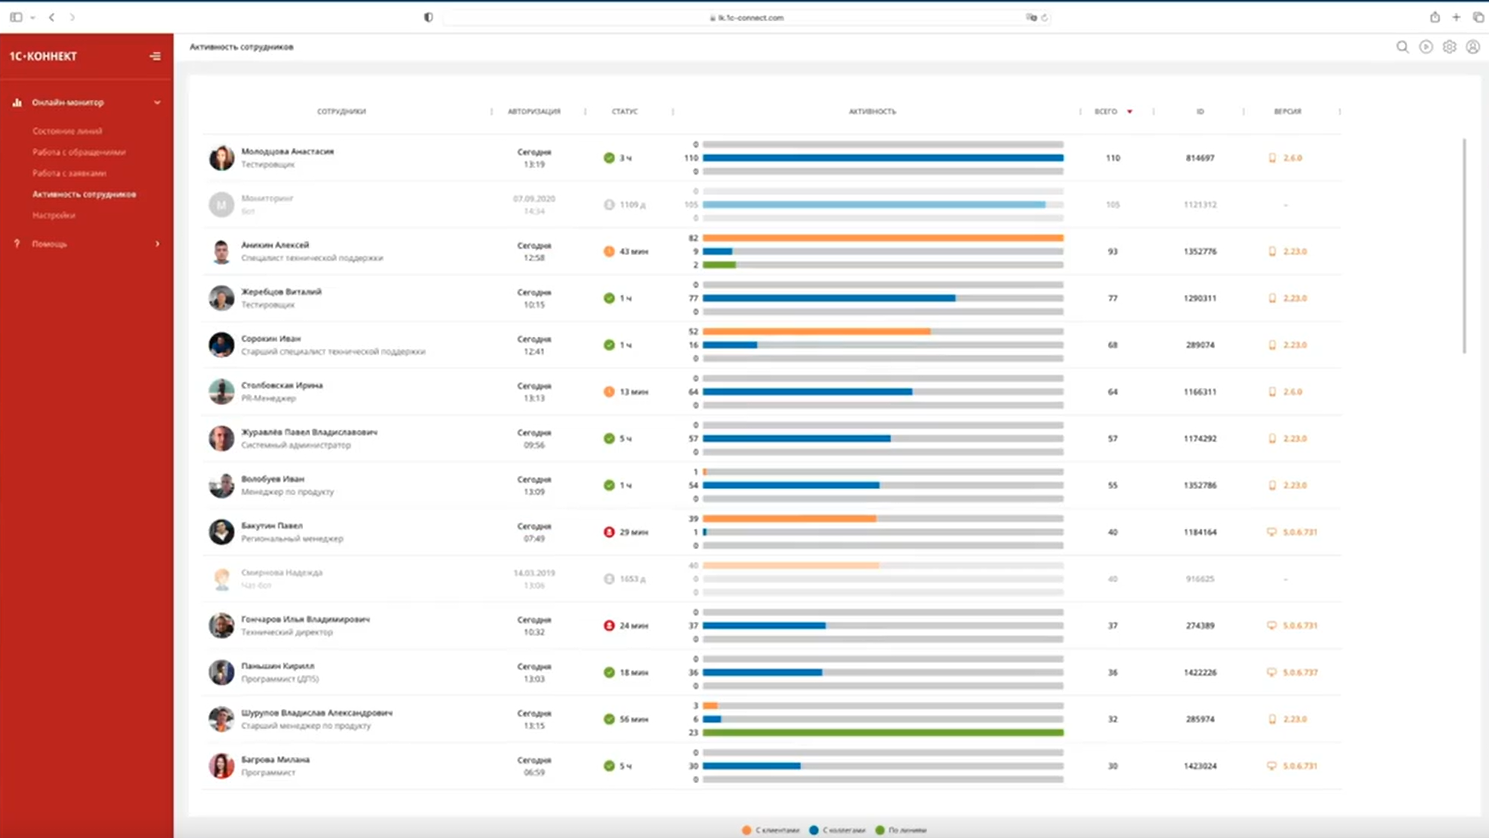Expand the Помощь menu arrow
Screen dimensions: 1489x838
[157, 244]
